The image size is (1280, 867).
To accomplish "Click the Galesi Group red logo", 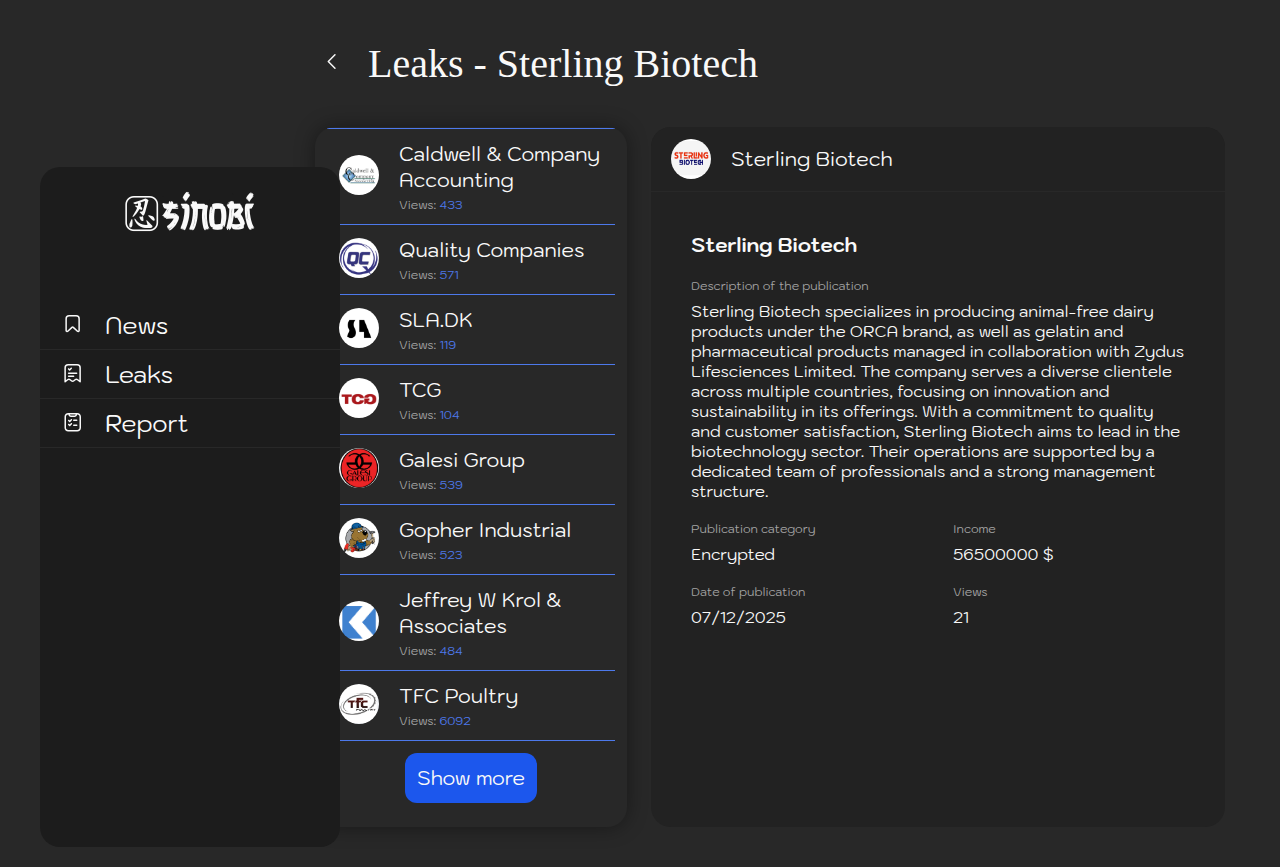I will point(359,468).
